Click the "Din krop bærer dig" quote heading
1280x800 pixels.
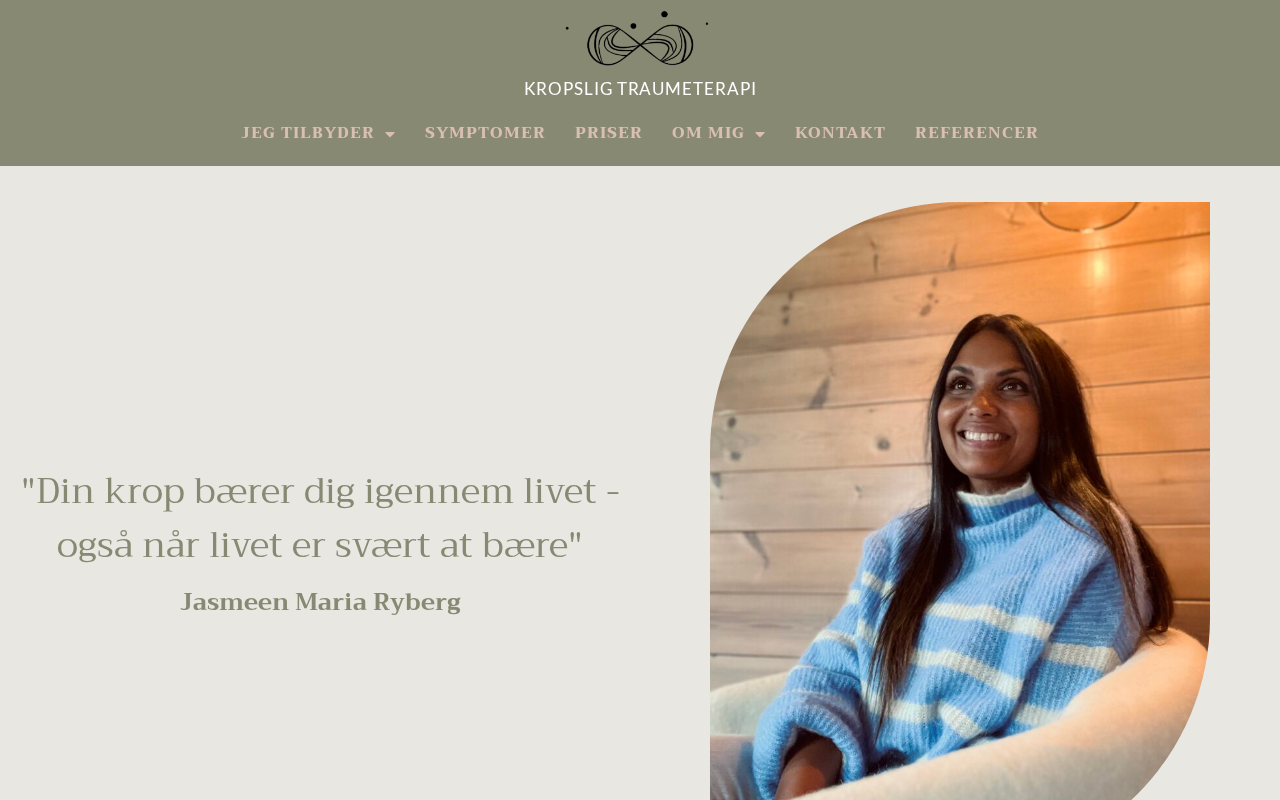point(320,518)
